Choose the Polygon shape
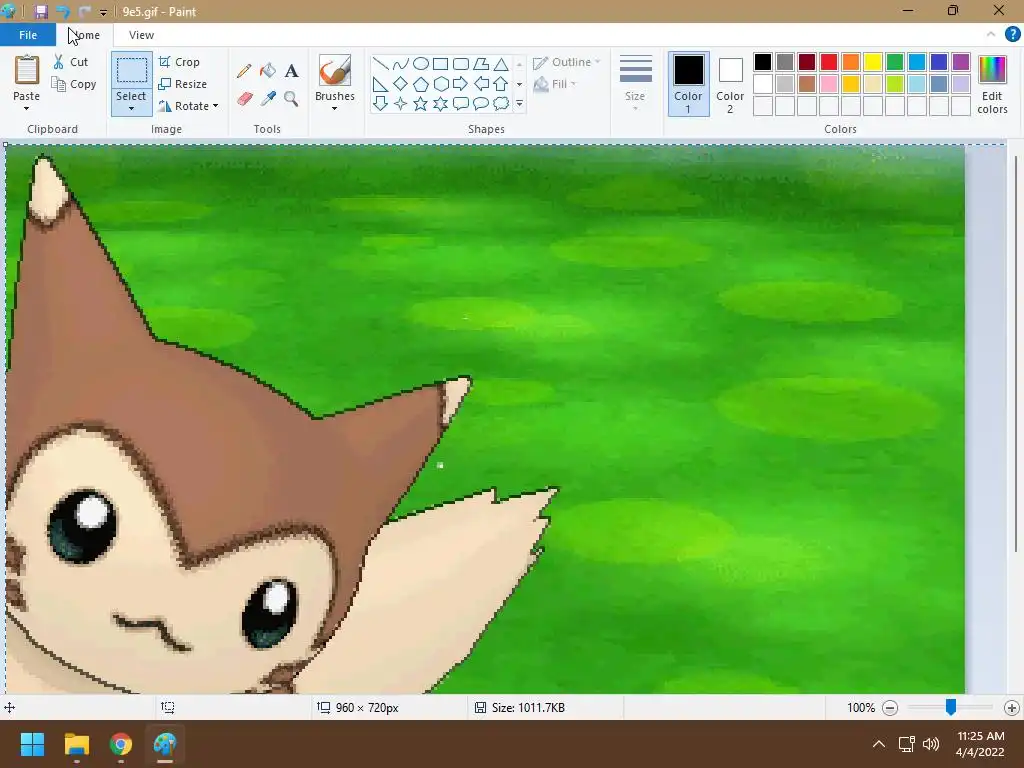 (481, 63)
